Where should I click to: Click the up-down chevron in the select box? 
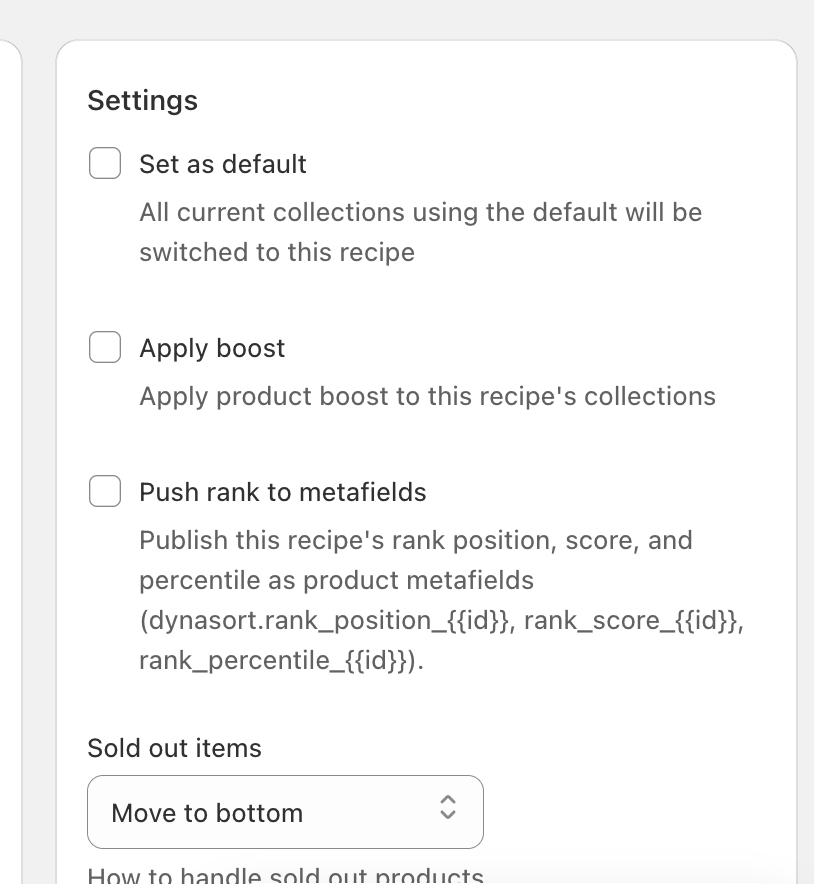point(448,807)
